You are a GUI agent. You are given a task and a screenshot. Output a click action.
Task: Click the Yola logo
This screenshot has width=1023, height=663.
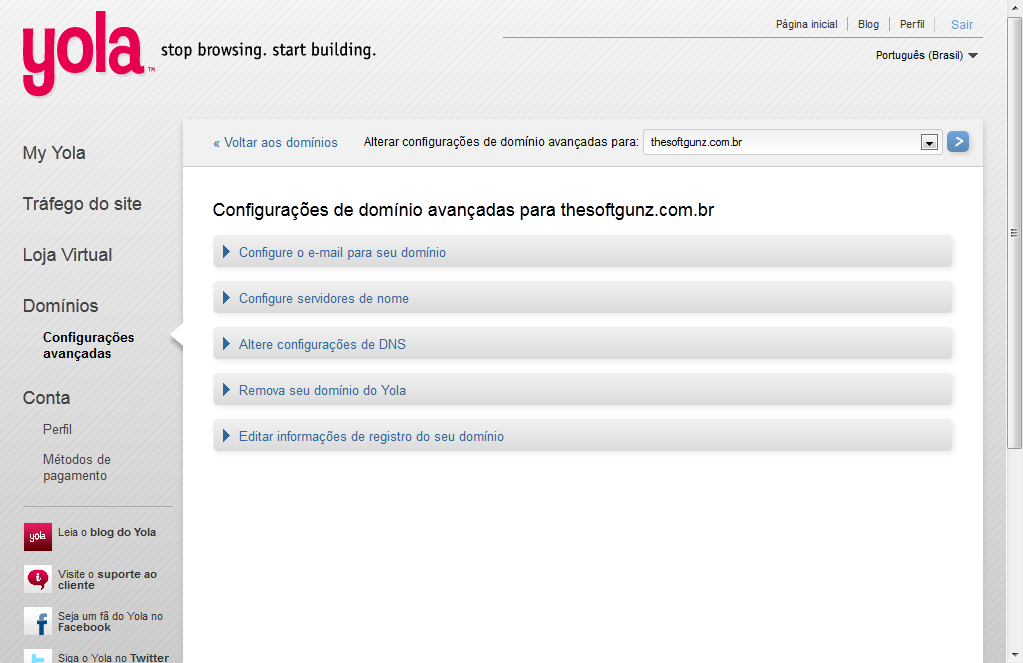[x=88, y=54]
